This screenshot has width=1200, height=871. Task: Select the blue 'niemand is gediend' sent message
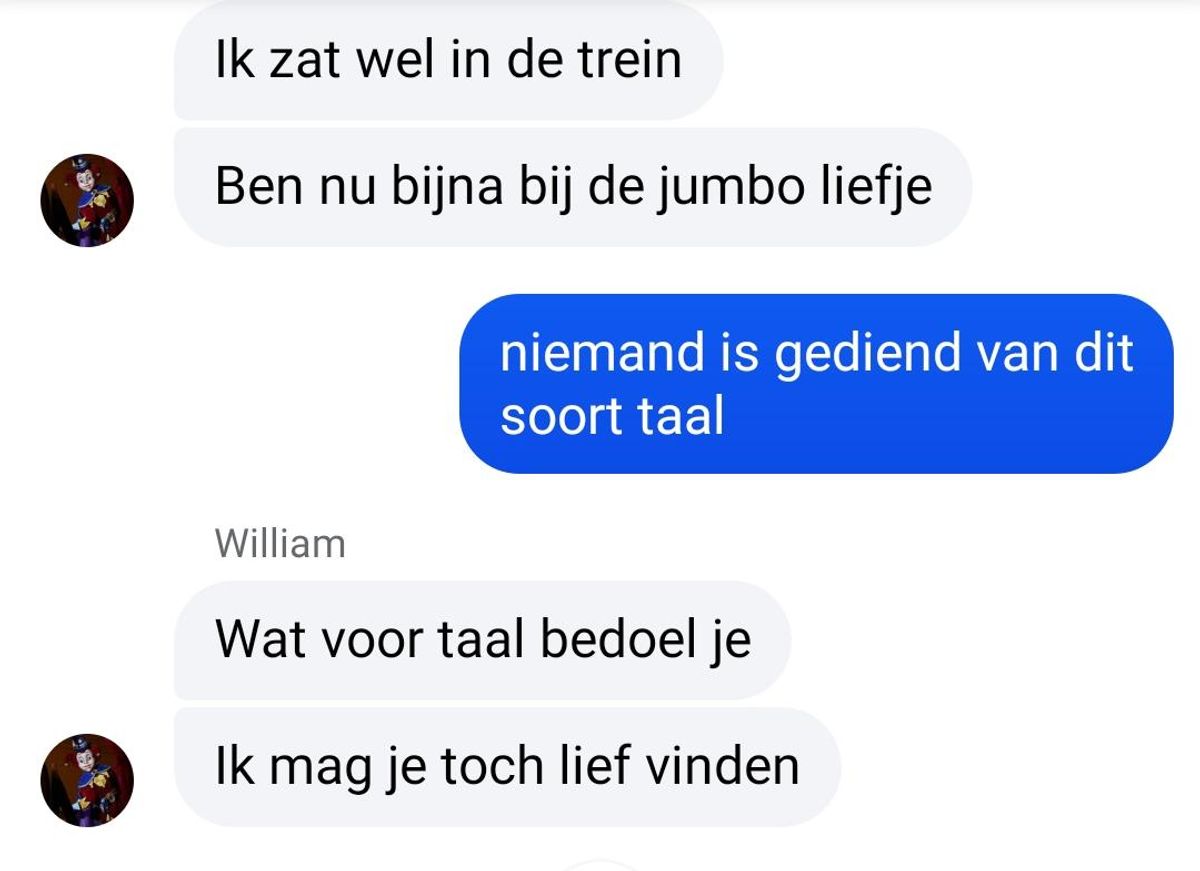816,384
